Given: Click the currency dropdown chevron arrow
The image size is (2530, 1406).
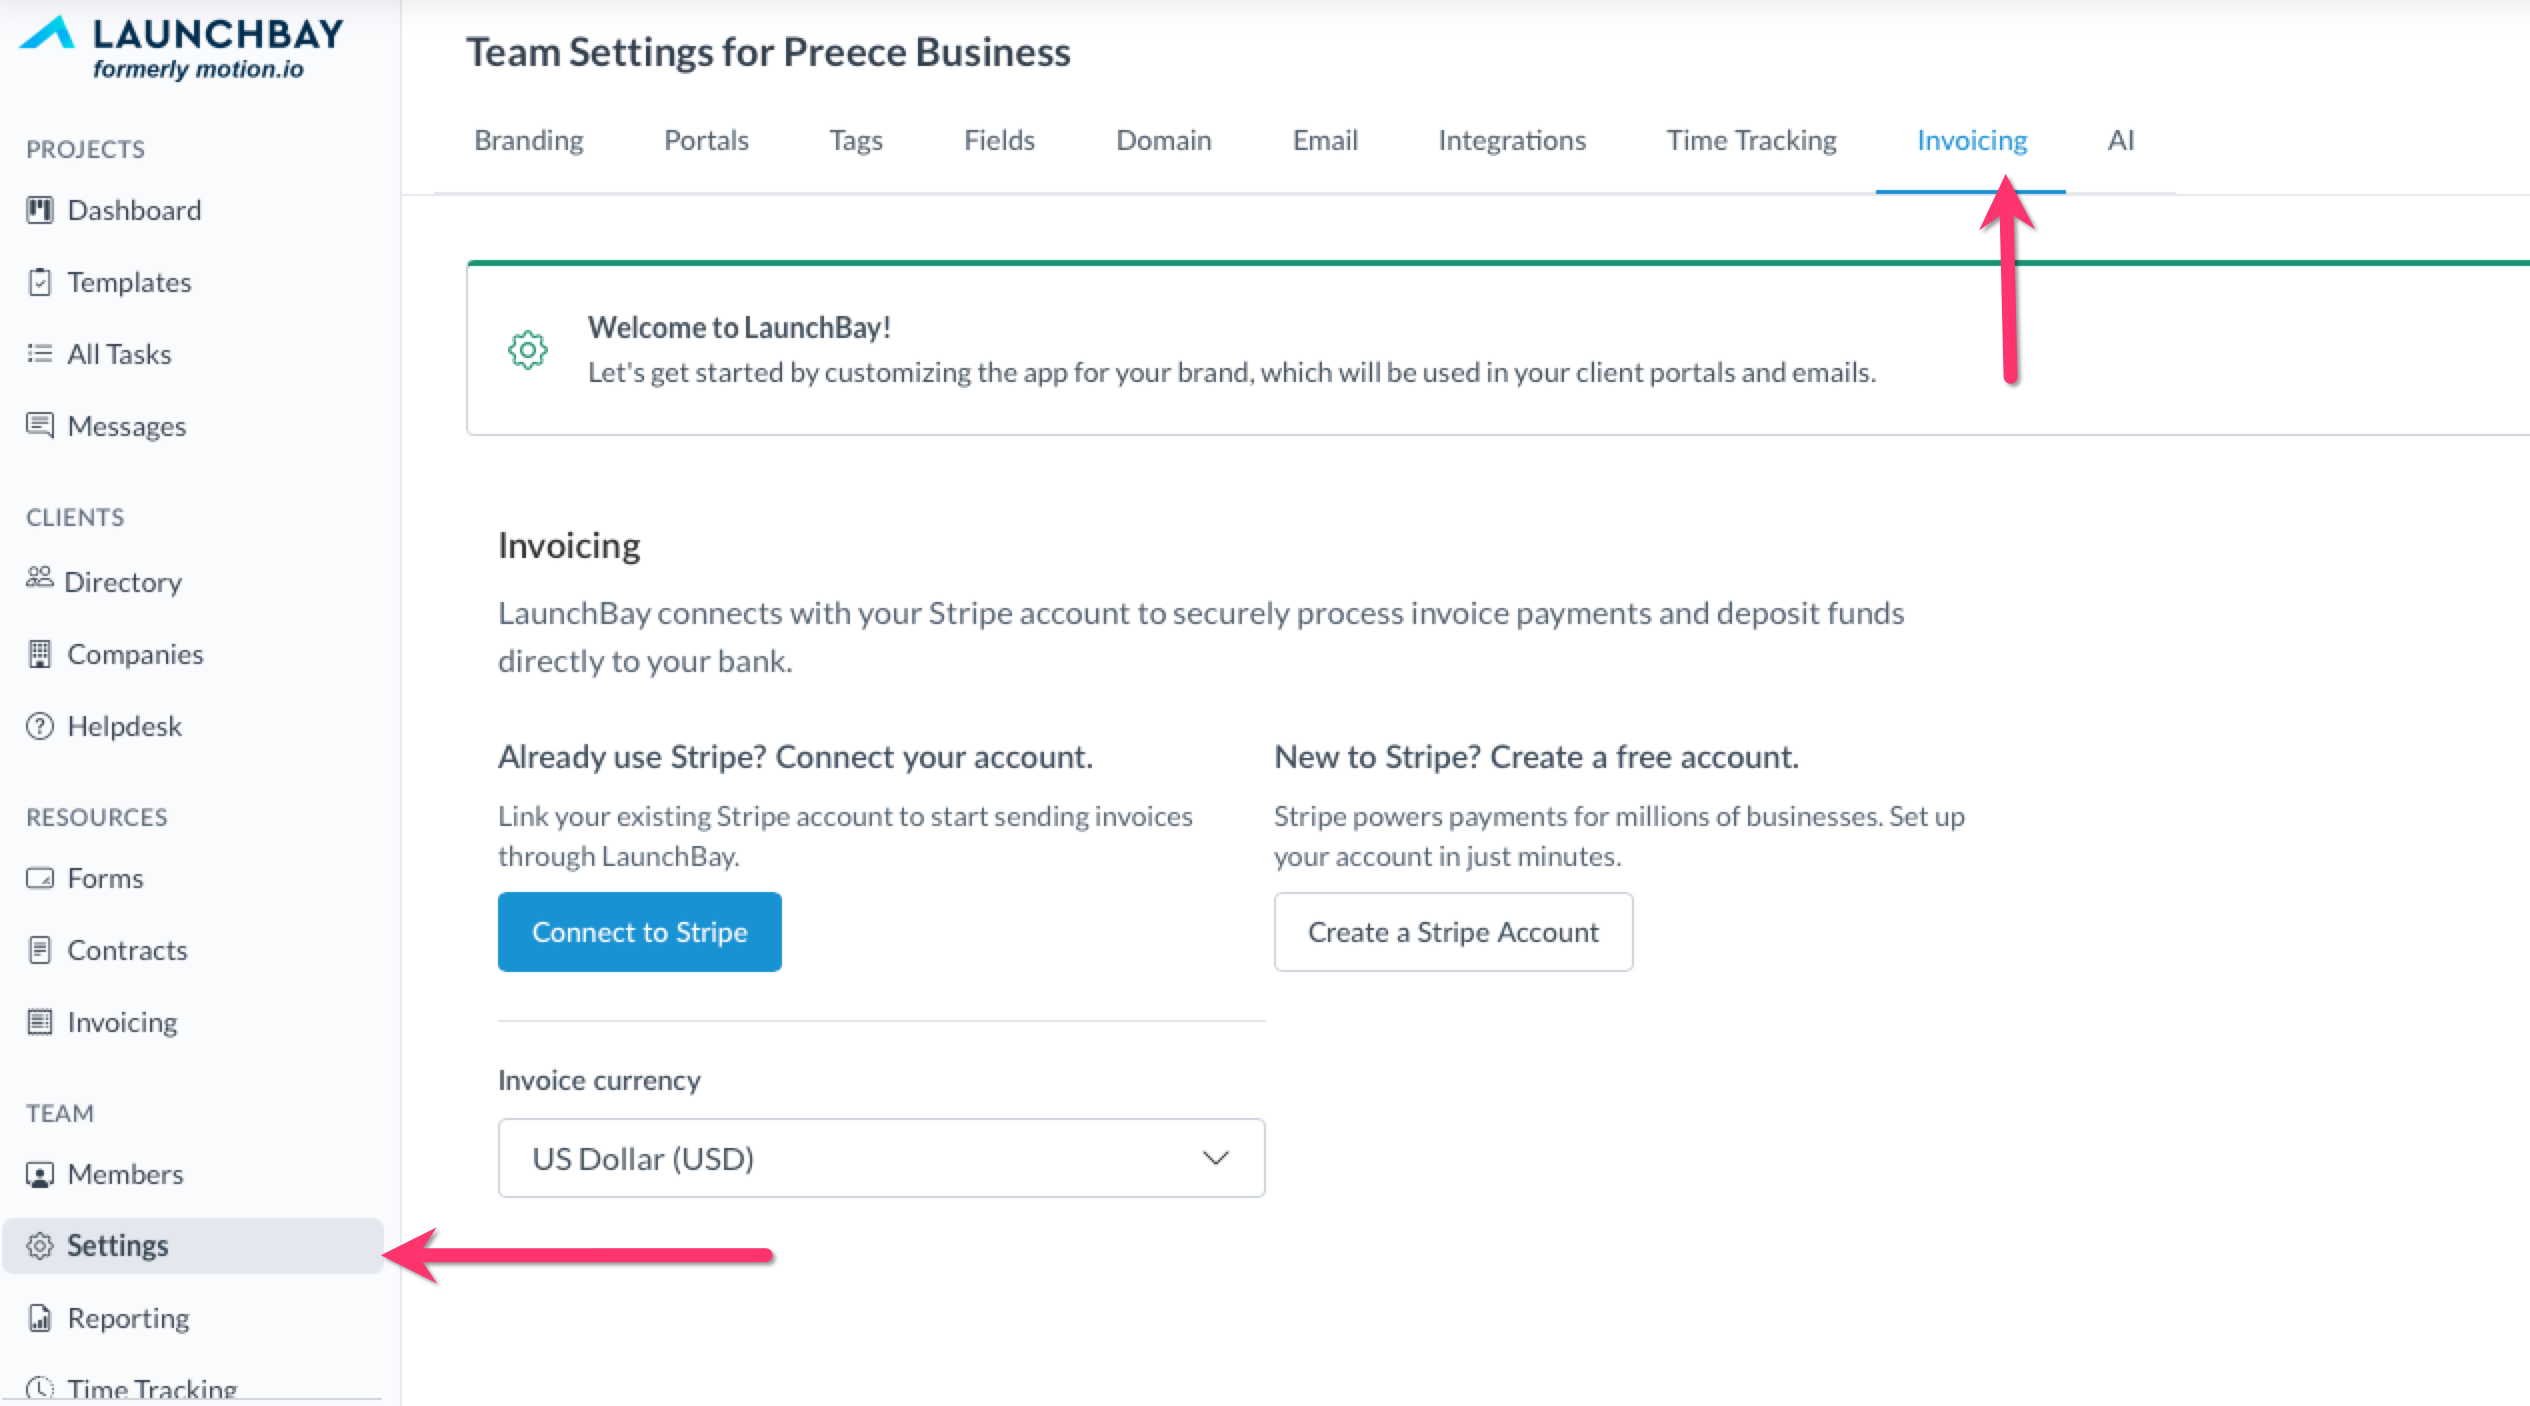Looking at the screenshot, I should click(1215, 1158).
